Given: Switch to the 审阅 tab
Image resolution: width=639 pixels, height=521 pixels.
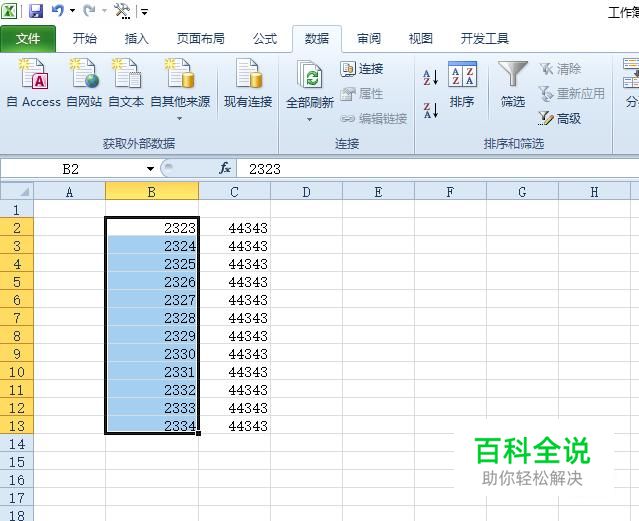Looking at the screenshot, I should [369, 39].
